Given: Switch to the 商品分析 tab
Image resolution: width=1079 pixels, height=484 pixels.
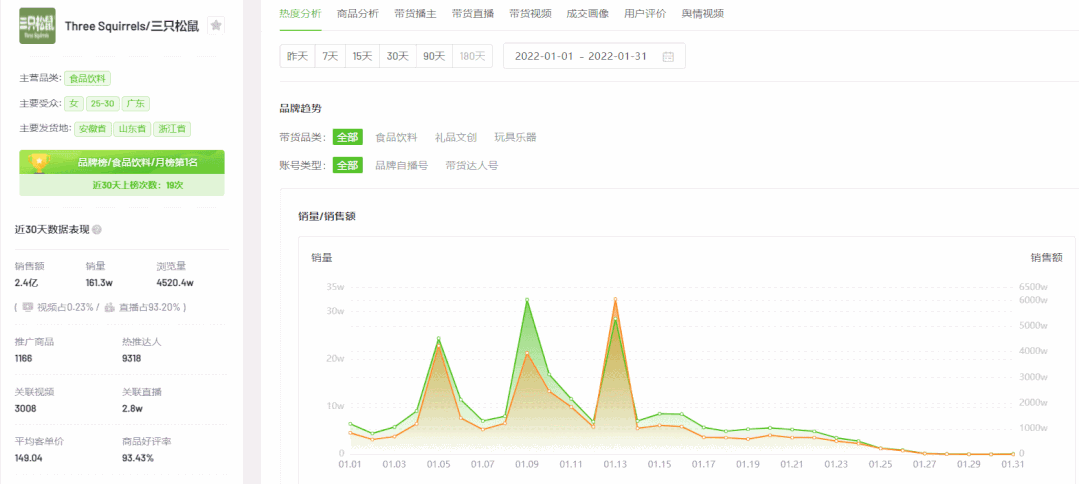Looking at the screenshot, I should click(358, 13).
